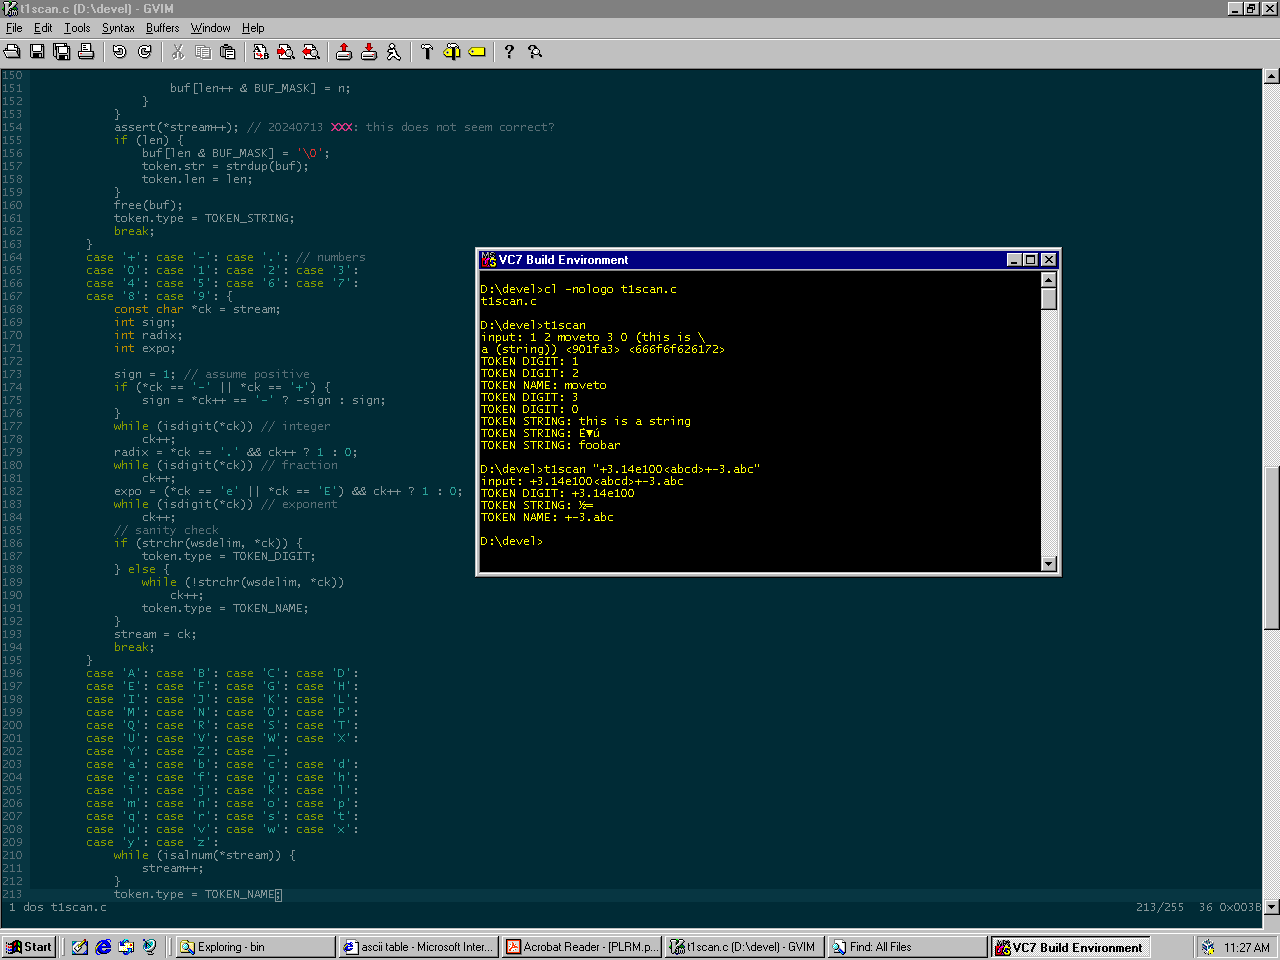Image resolution: width=1280 pixels, height=960 pixels.
Task: Click the GVIM editor scroll up arrow
Action: (x=1272, y=76)
